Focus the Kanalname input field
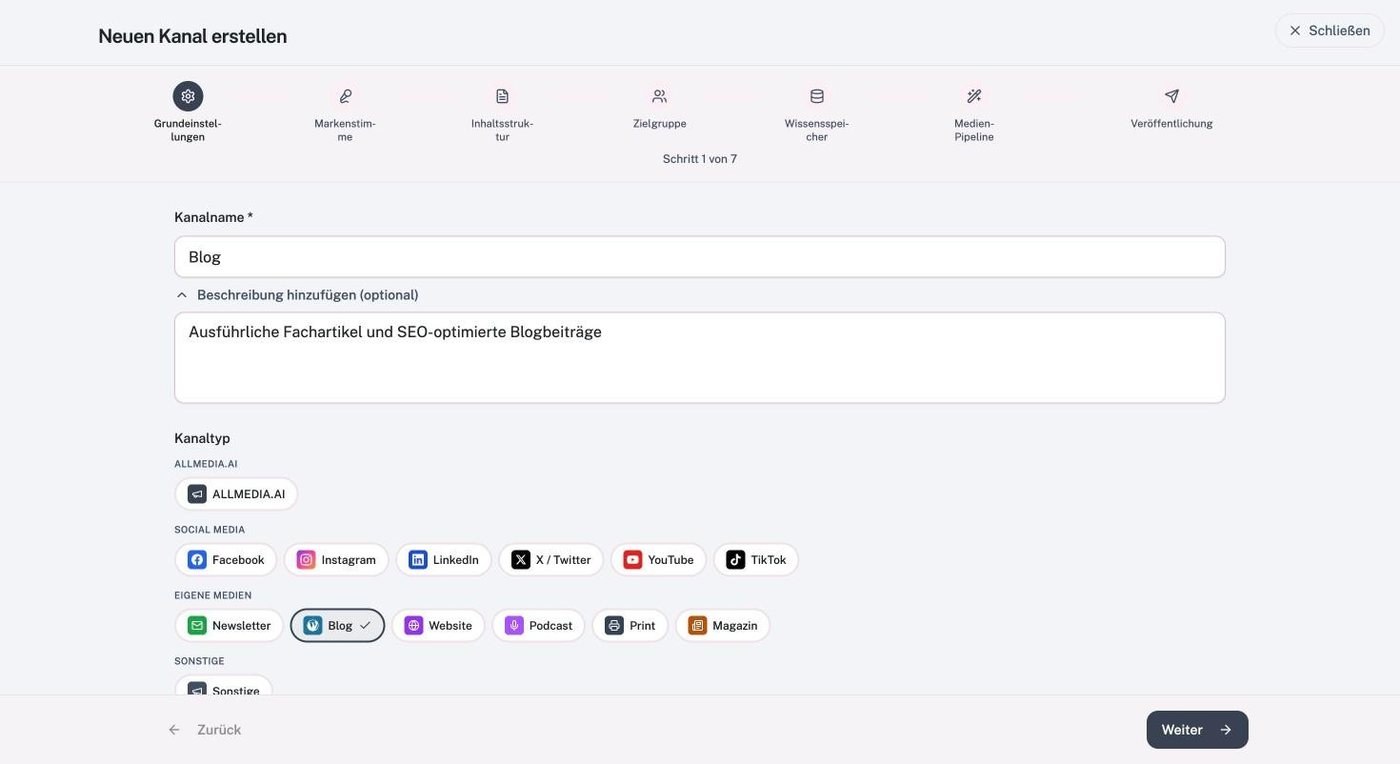The width and height of the screenshot is (1400, 764). 700,257
